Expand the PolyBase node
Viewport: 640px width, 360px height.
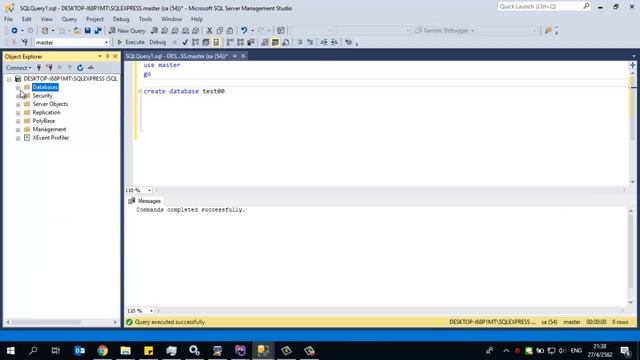(x=18, y=121)
